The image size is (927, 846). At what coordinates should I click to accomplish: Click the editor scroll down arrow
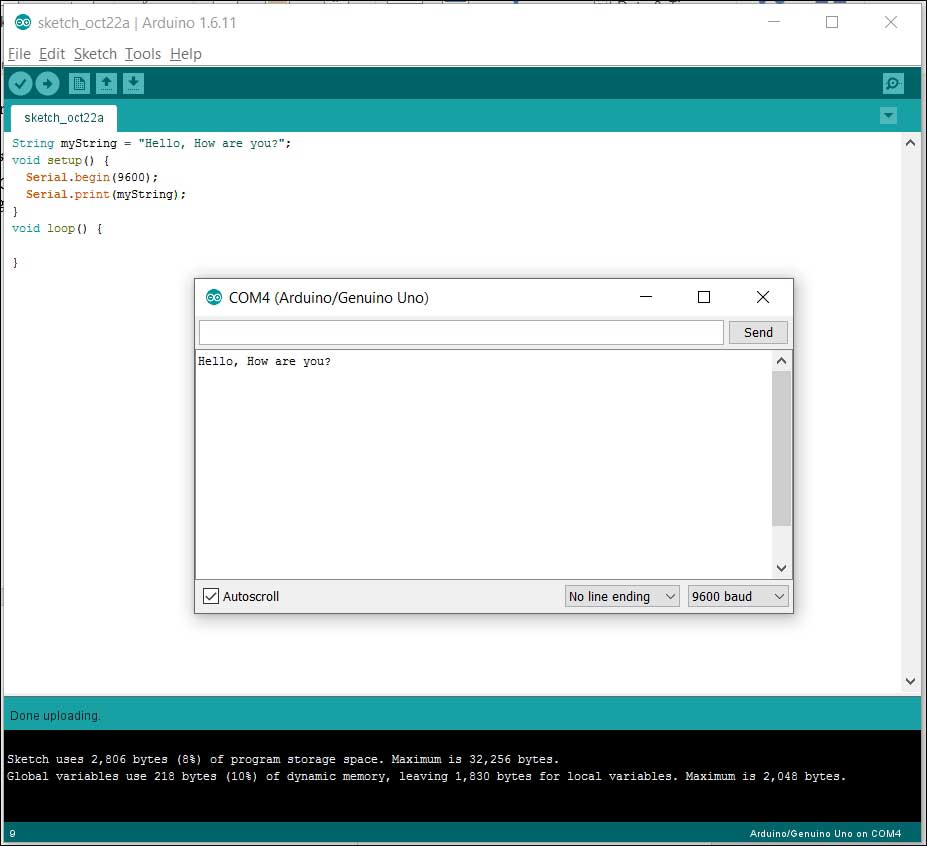[910, 681]
